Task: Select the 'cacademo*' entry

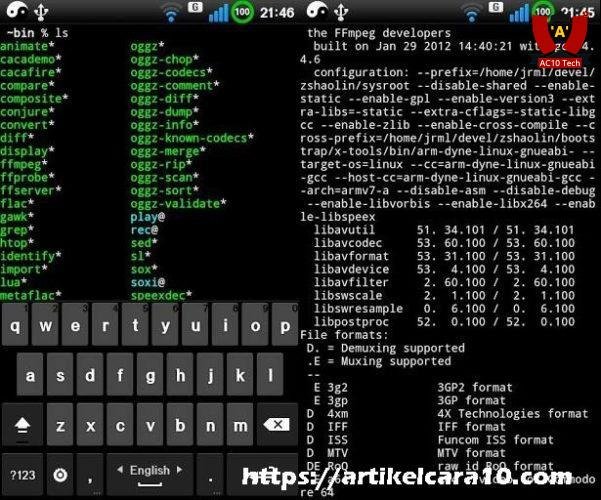Action: [31, 59]
